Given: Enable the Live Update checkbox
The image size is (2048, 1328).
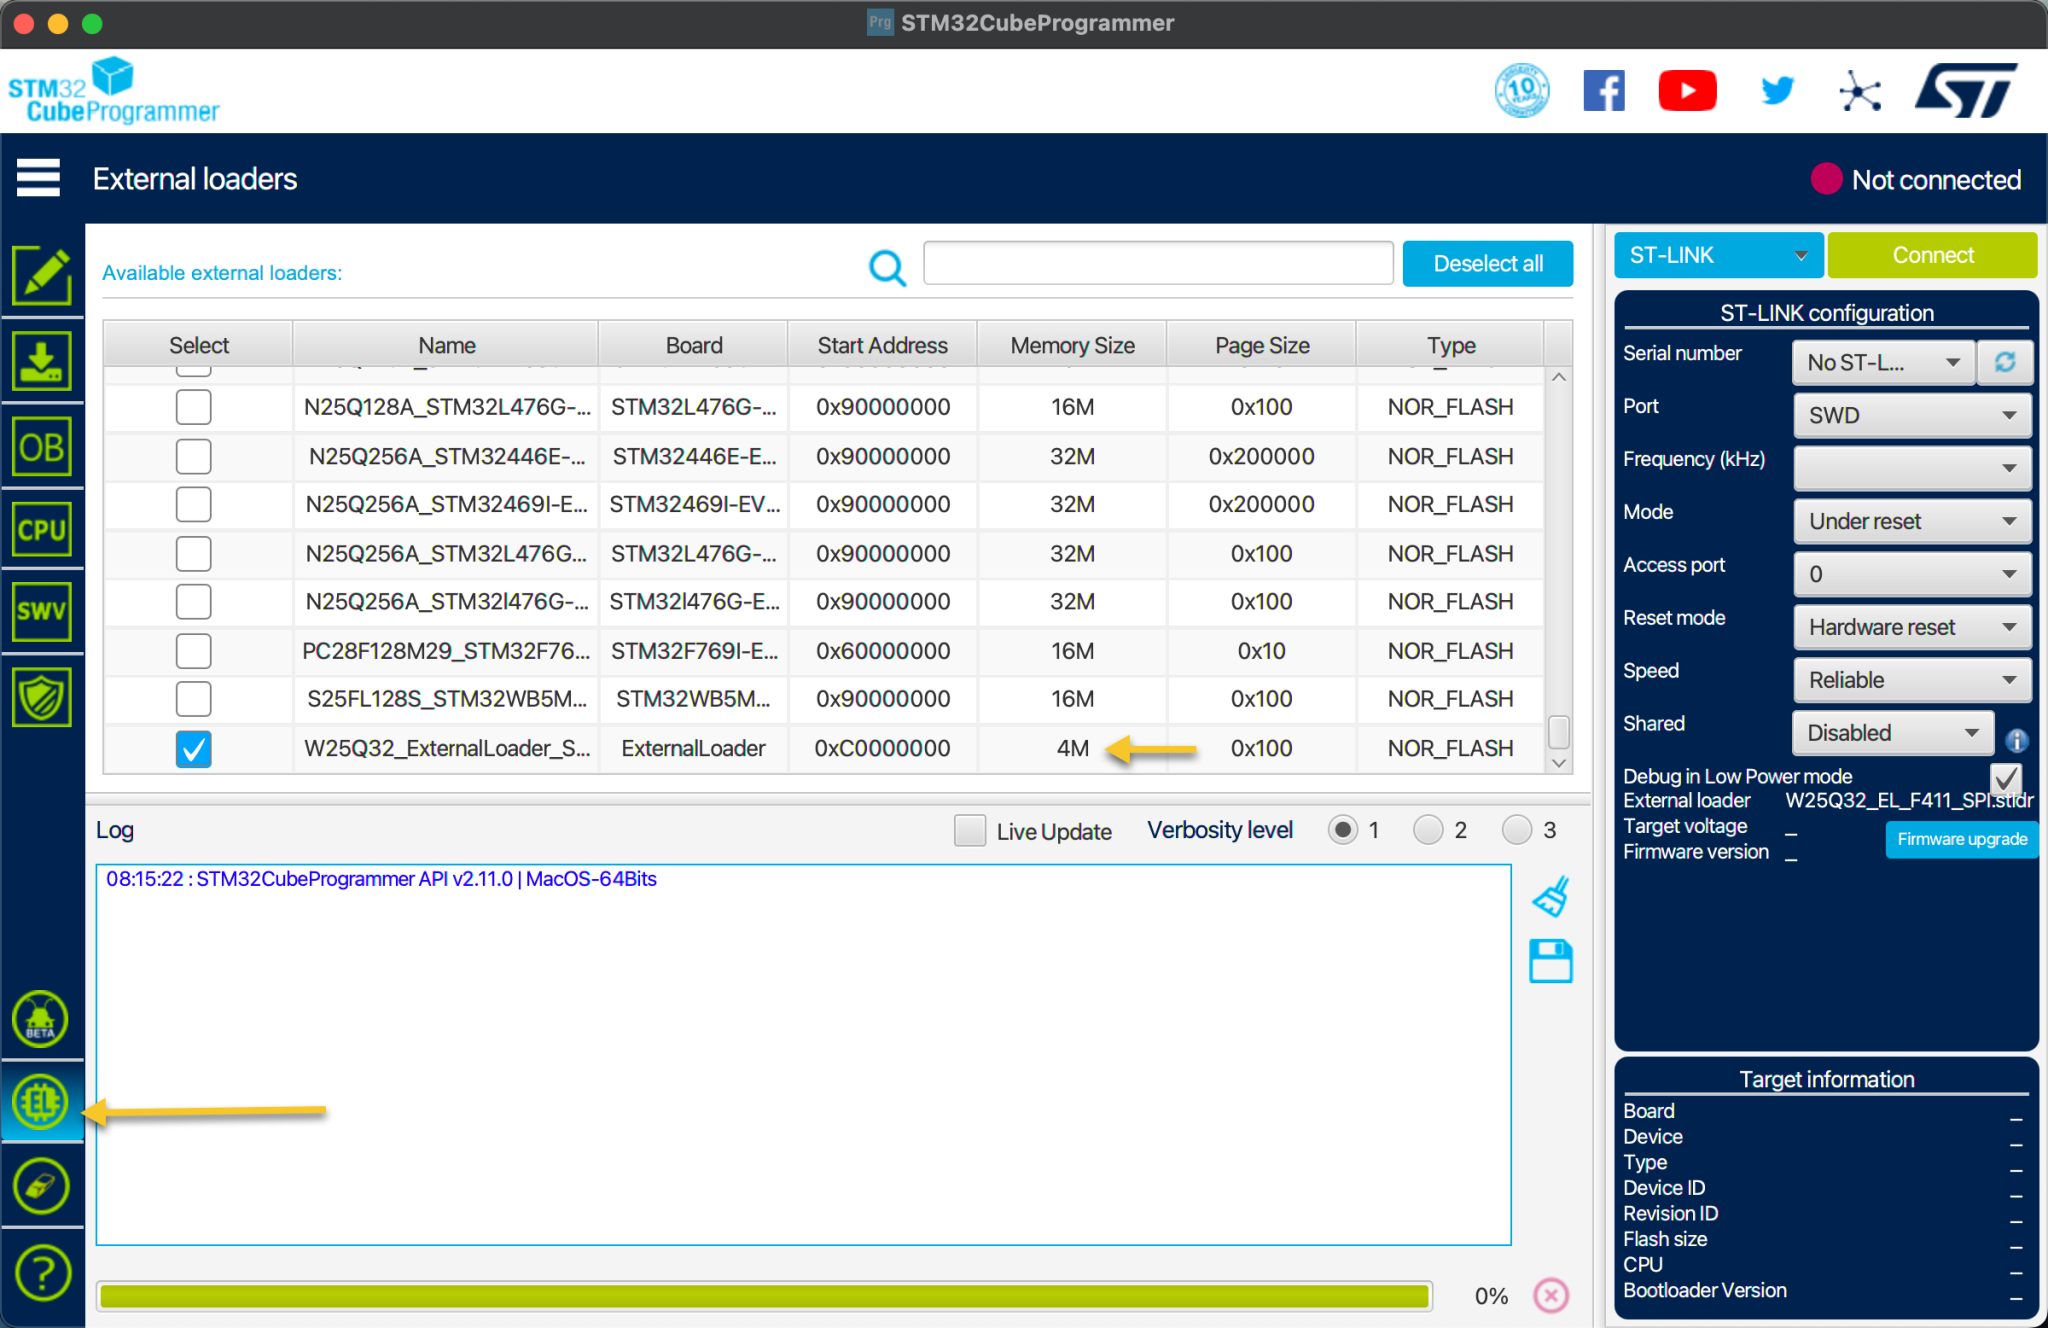Looking at the screenshot, I should click(969, 831).
